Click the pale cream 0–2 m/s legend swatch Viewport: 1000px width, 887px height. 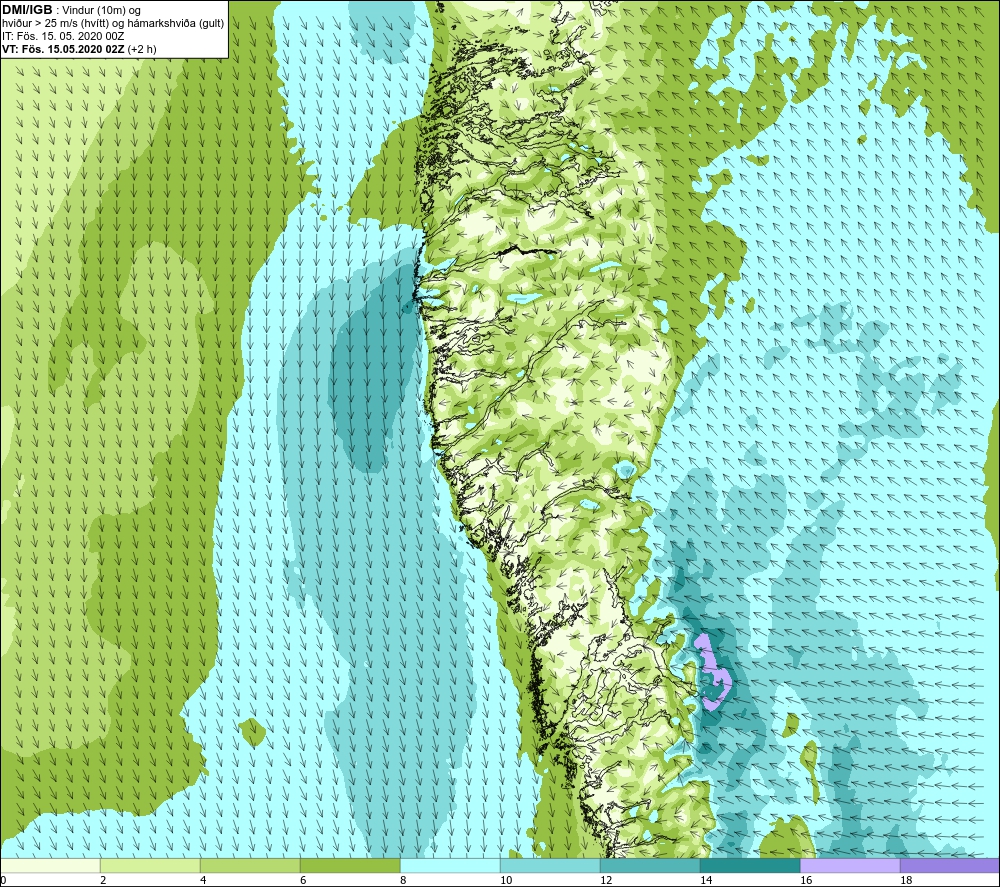point(50,865)
